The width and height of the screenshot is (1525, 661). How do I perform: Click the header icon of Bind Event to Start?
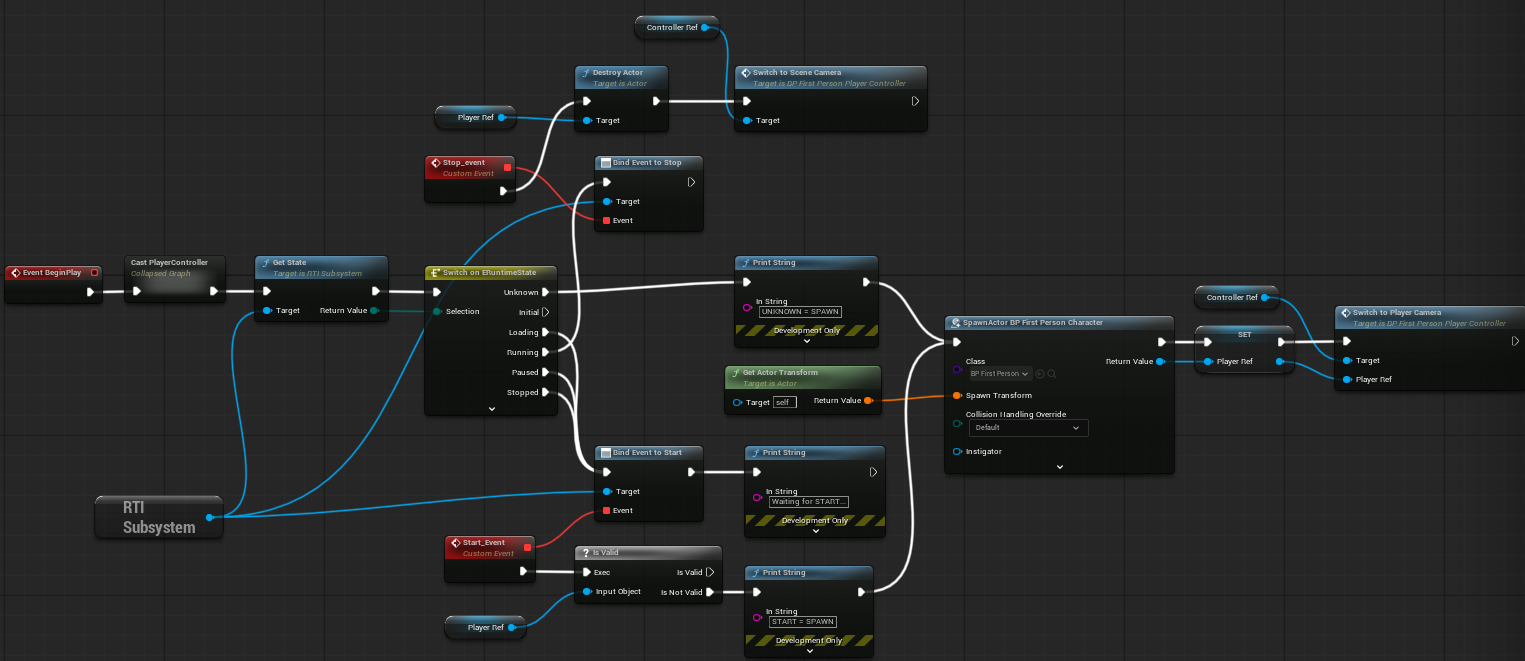[604, 452]
